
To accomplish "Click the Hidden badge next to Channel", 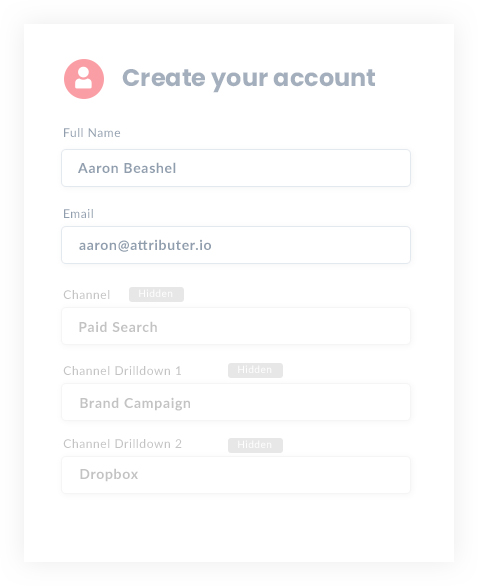I will (x=156, y=294).
